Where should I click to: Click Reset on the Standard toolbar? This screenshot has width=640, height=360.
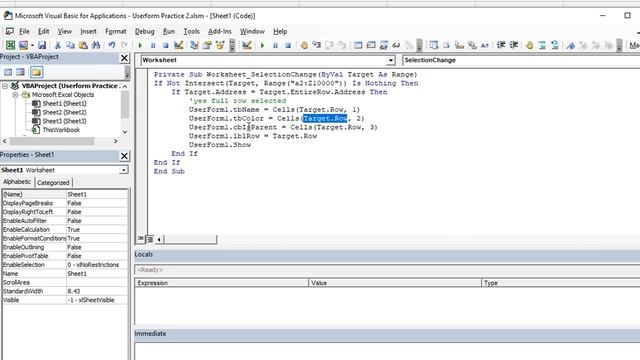(165, 45)
